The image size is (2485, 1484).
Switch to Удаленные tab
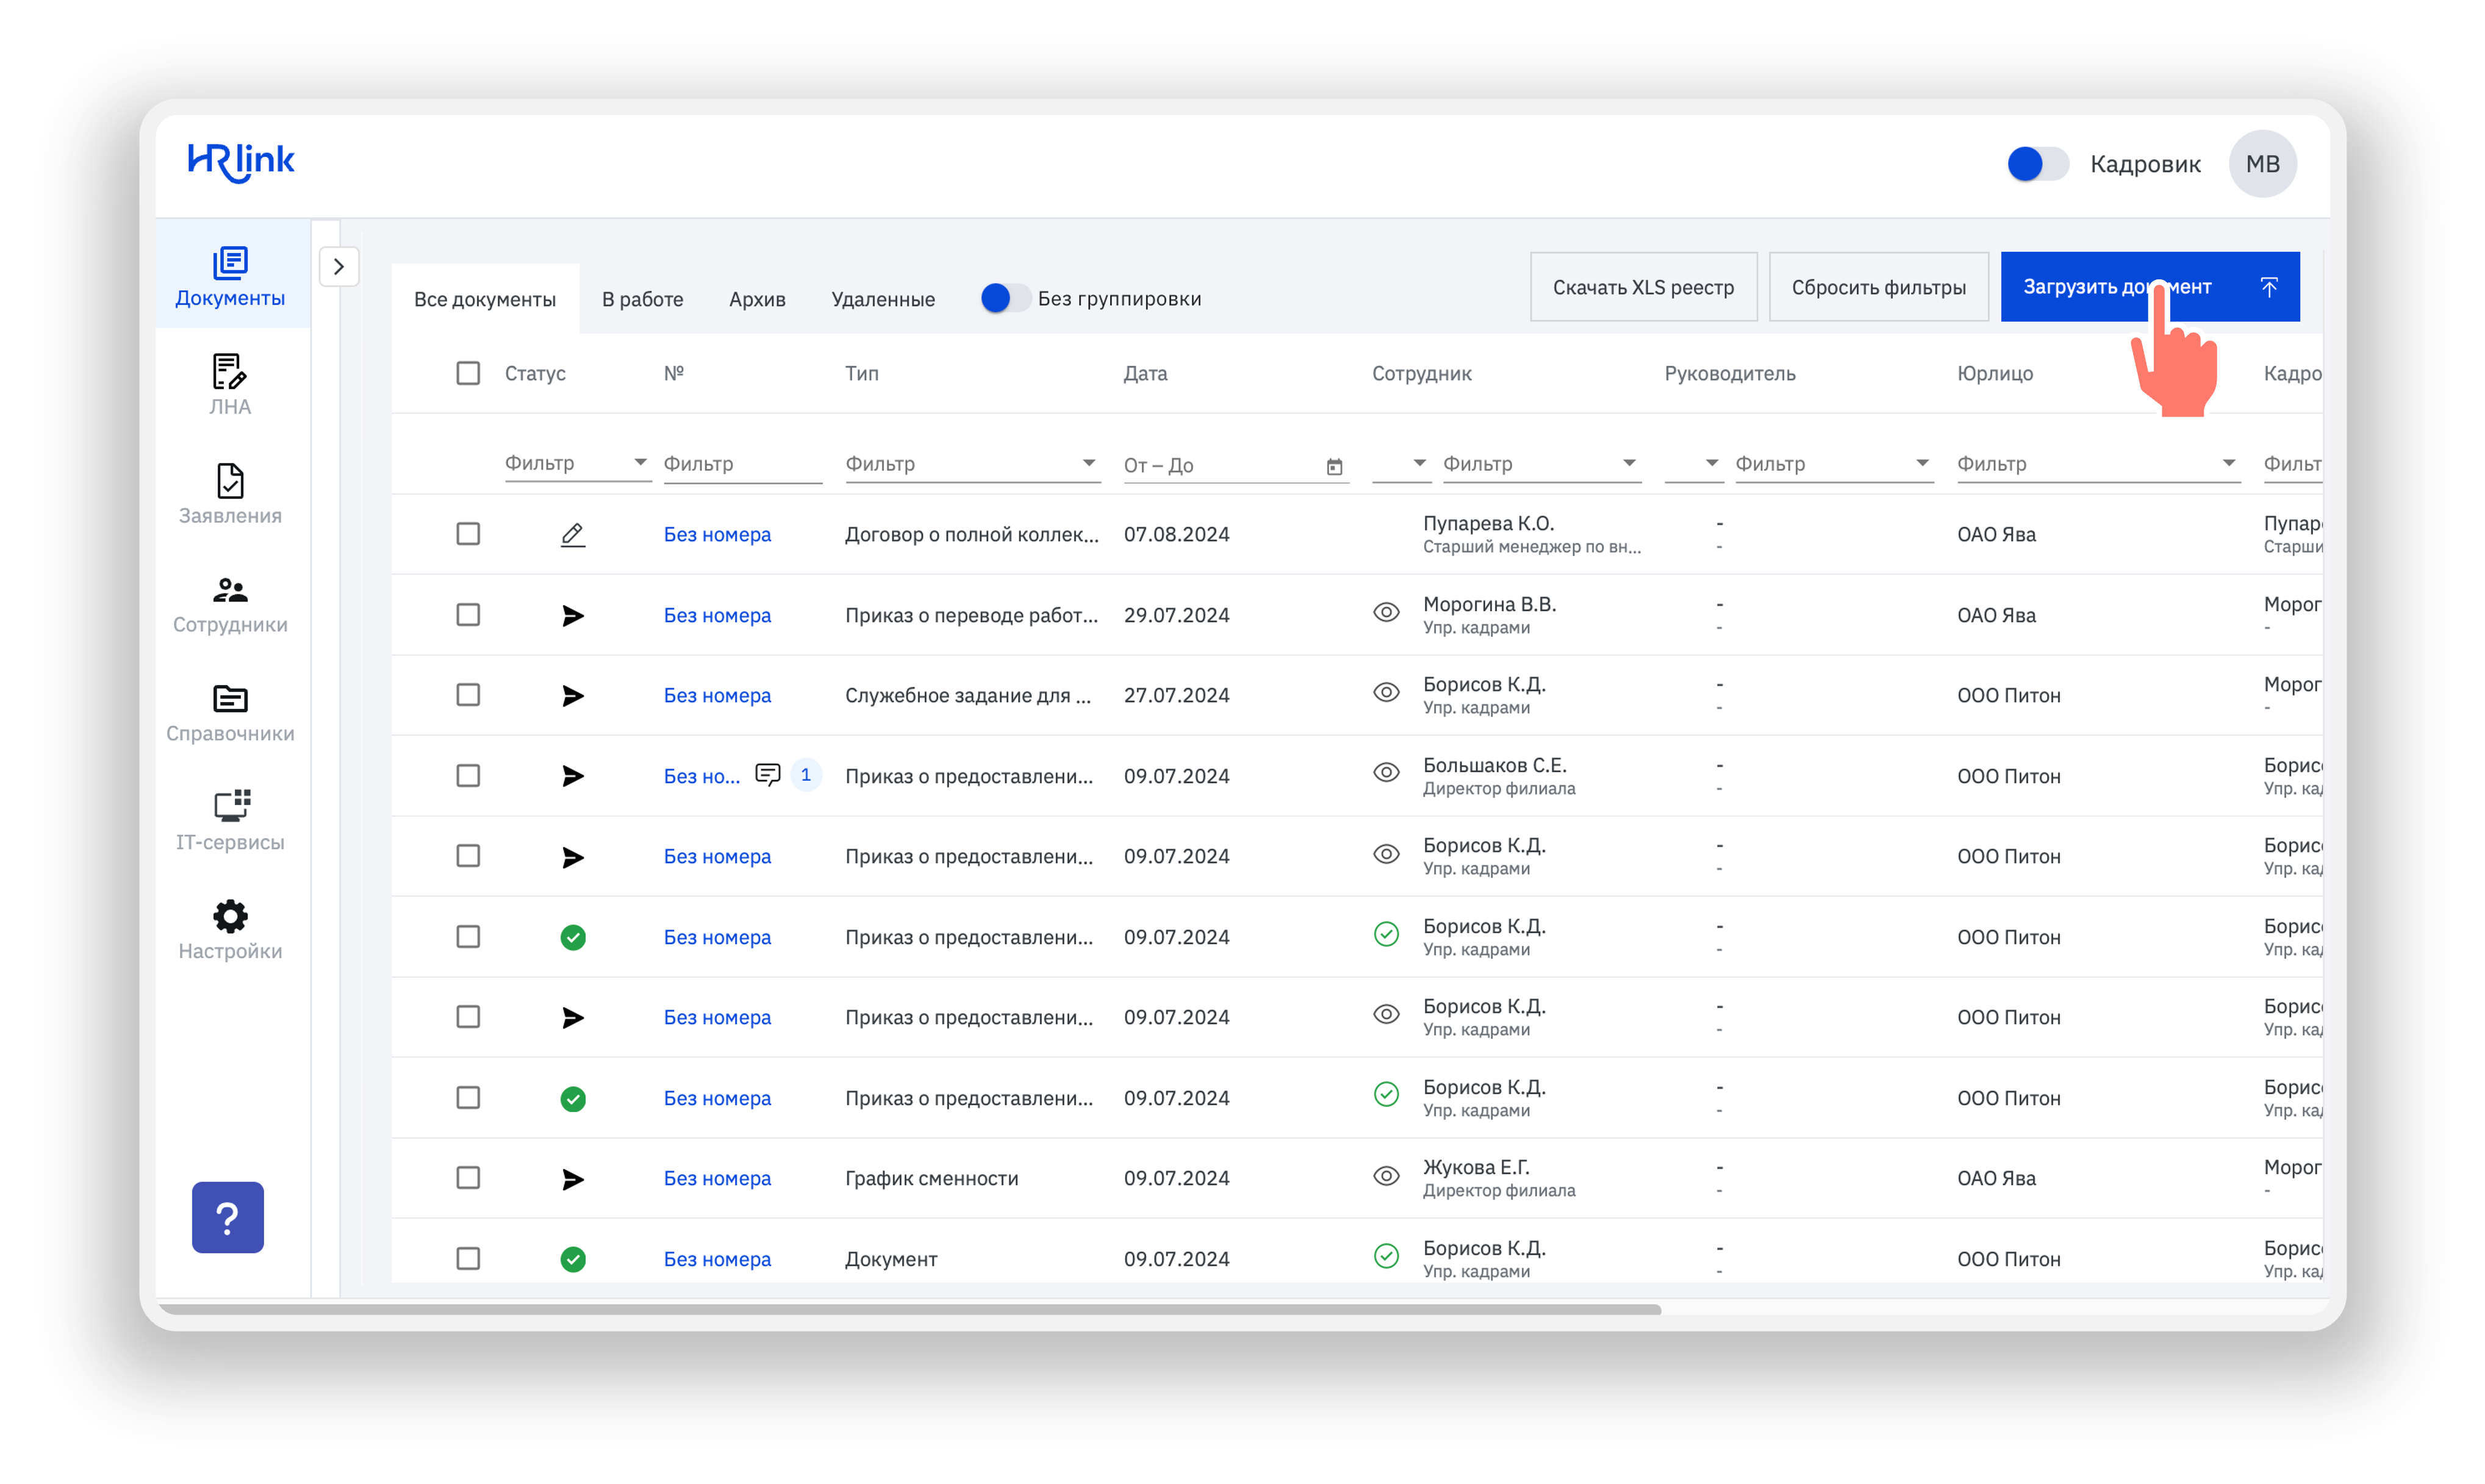tap(883, 299)
